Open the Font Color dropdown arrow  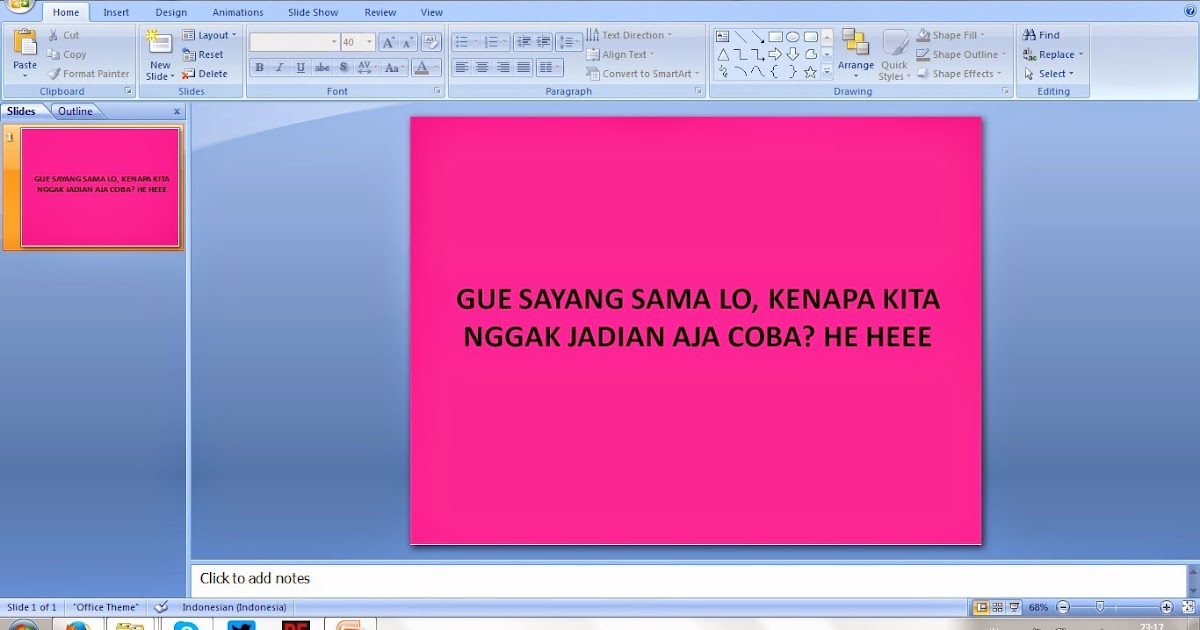click(x=434, y=67)
